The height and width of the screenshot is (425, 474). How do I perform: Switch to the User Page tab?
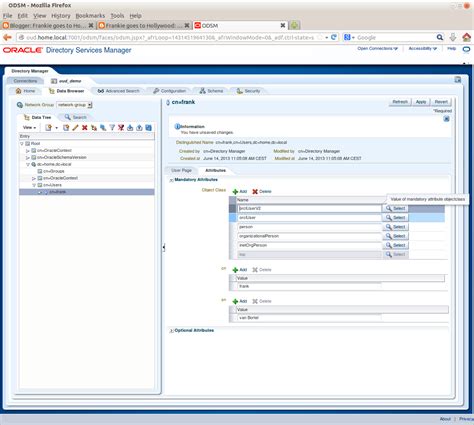[x=181, y=170]
